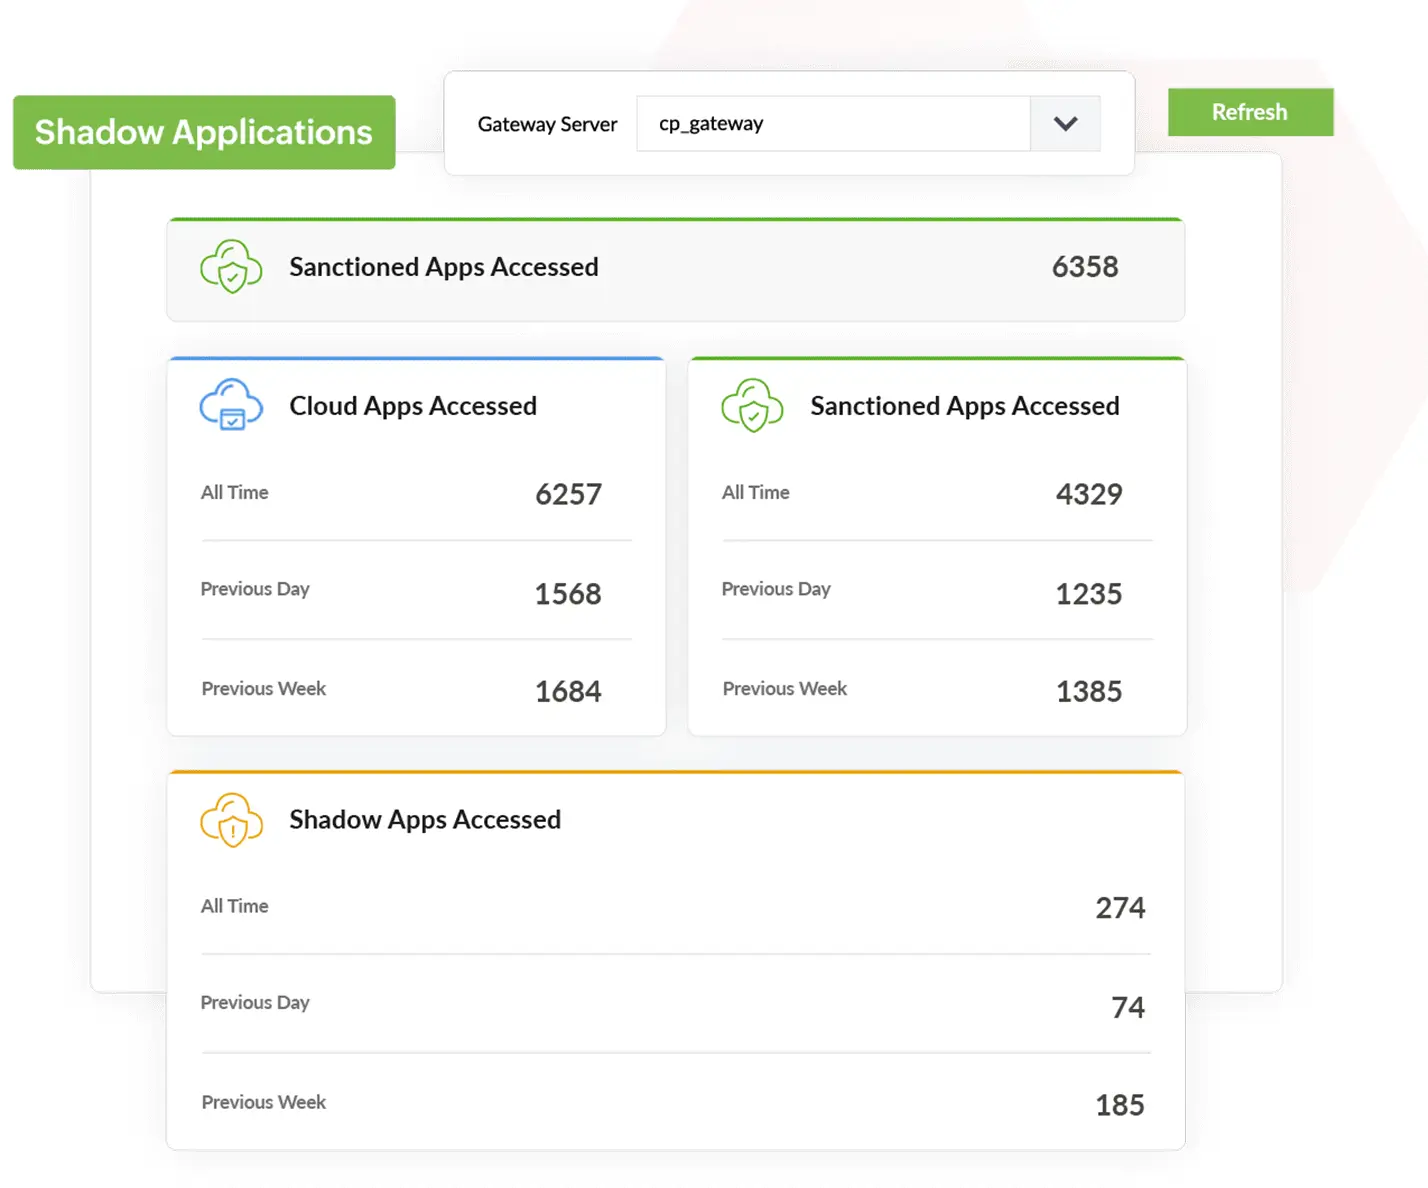Click All Time label in Cloud Apps card

(x=235, y=492)
